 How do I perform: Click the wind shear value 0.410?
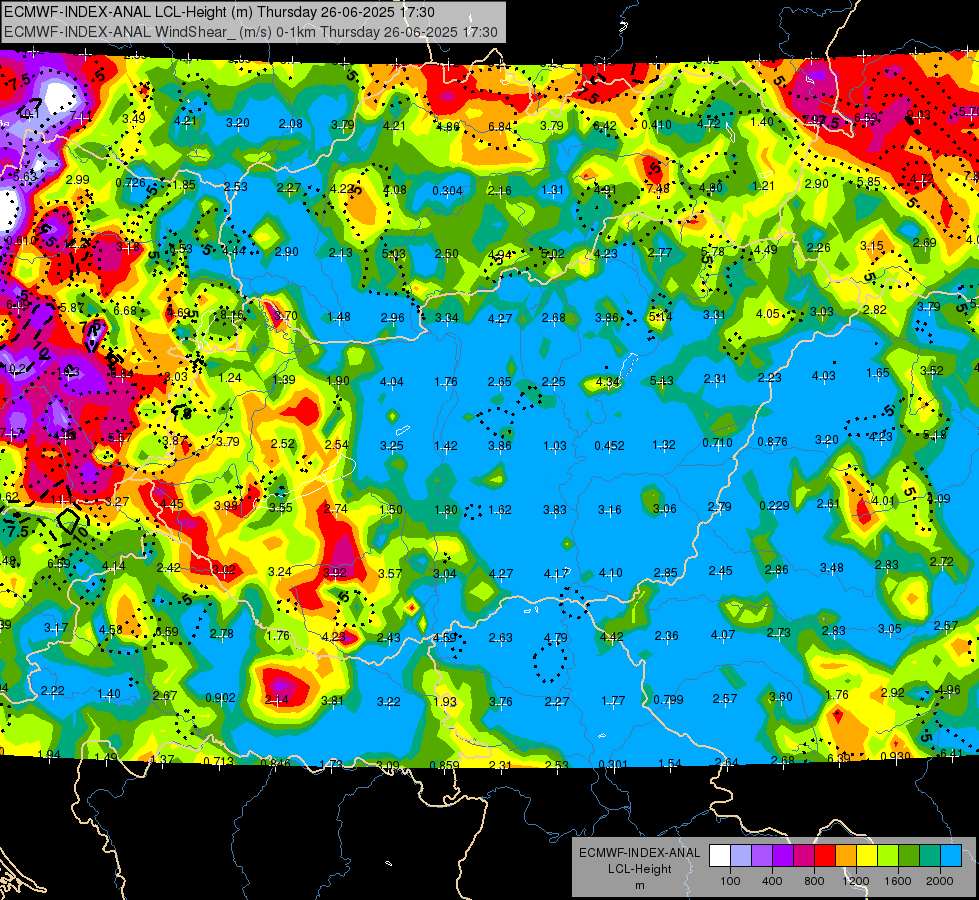657,125
